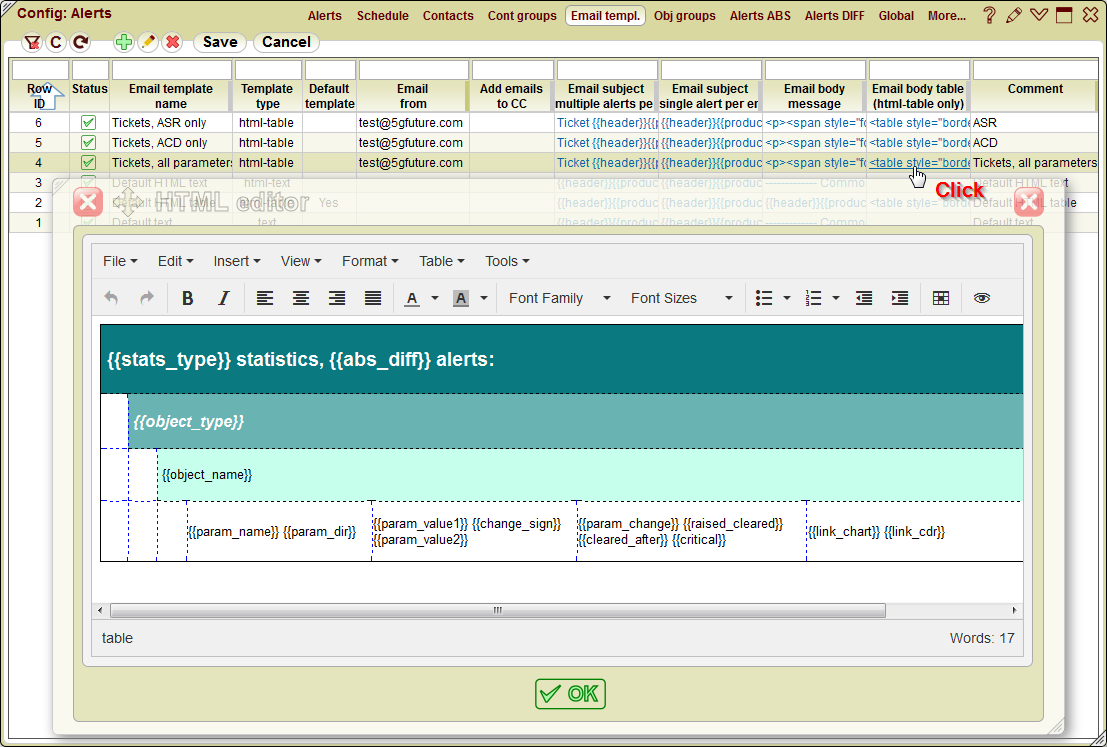The image size is (1107, 747).
Task: Expand the text color dropdown arrow
Action: point(434,297)
